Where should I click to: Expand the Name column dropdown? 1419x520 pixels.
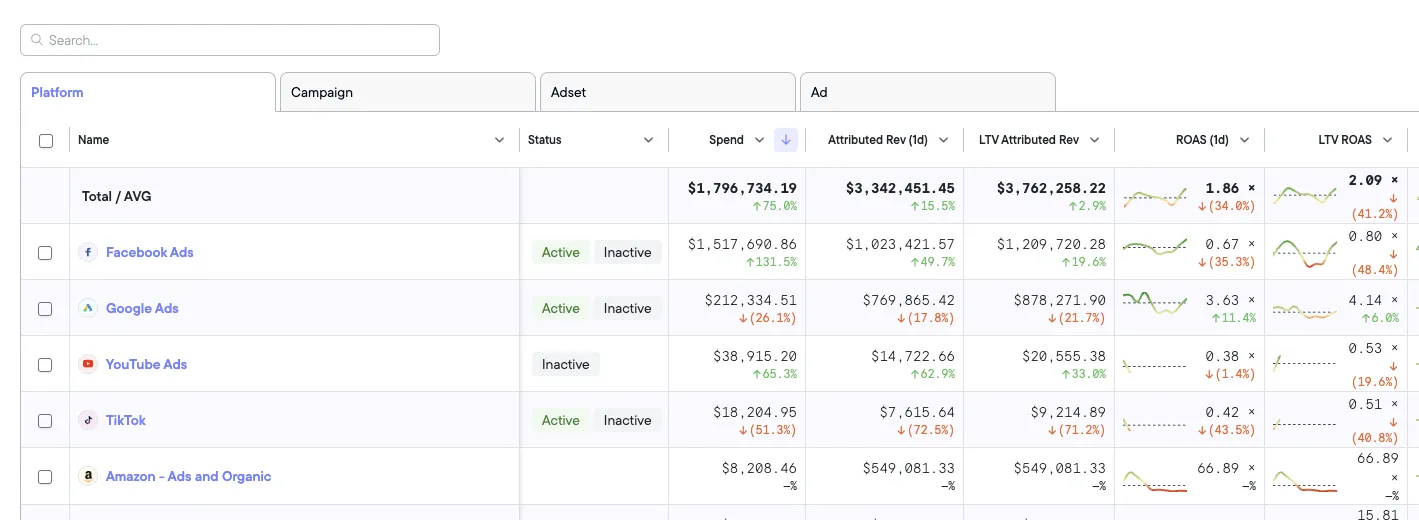point(500,140)
